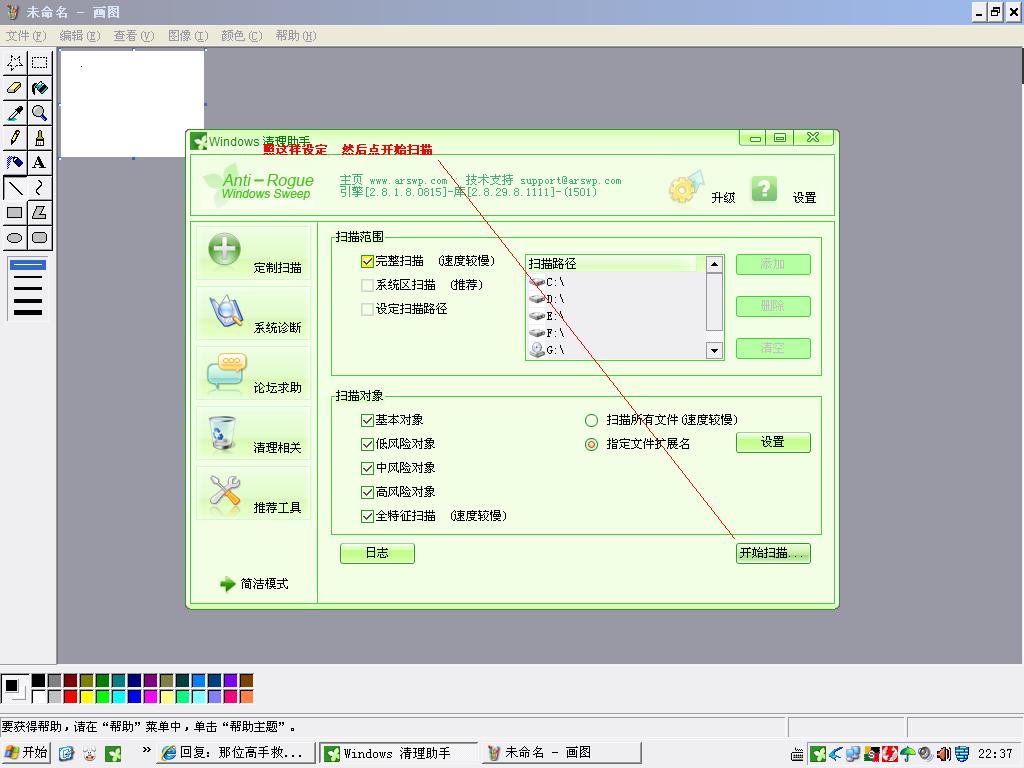
Task: Open Paint 帮助 menu
Action: 296,36
